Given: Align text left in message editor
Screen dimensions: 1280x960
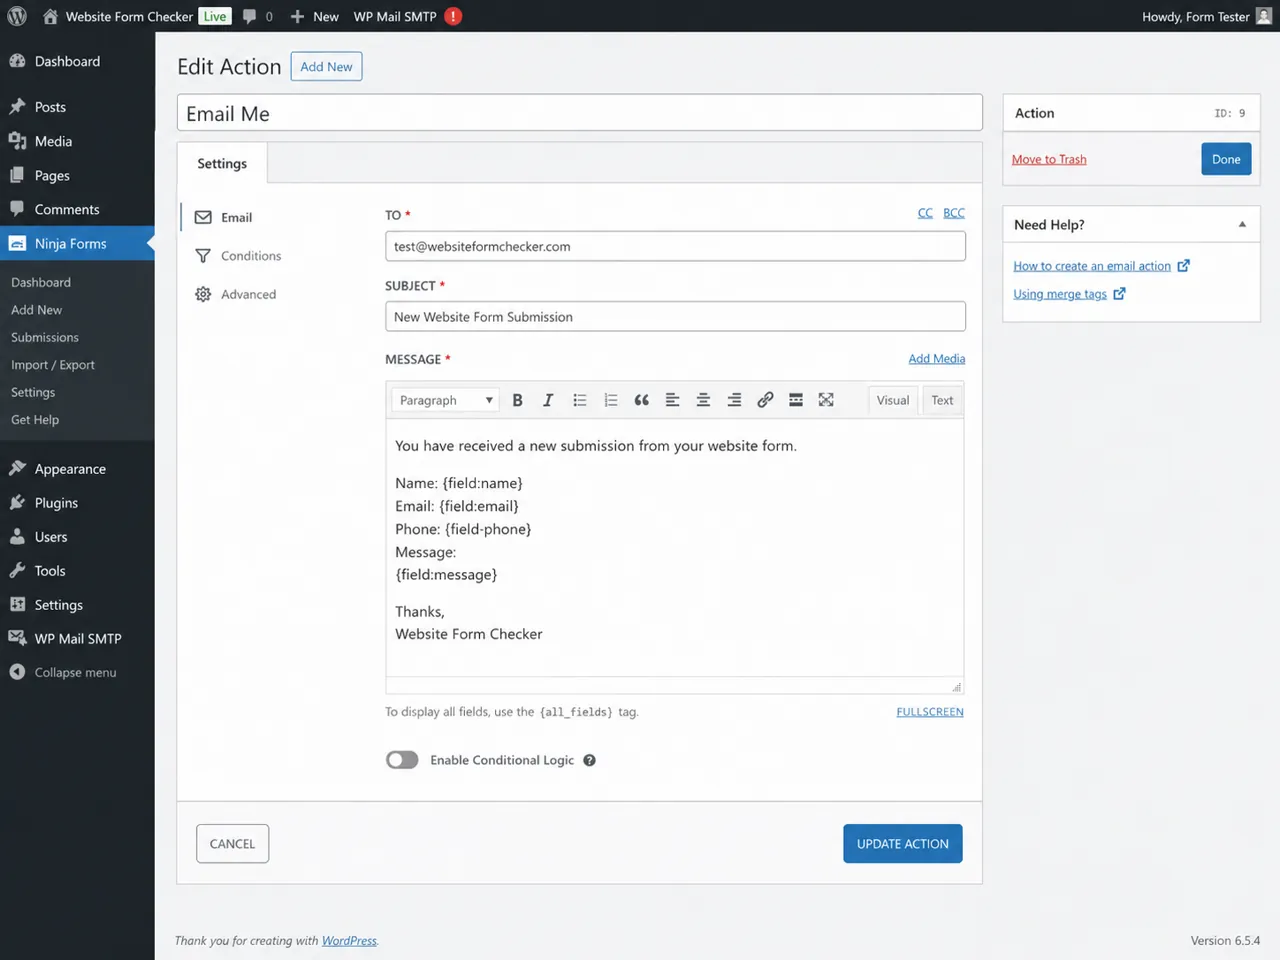Looking at the screenshot, I should [672, 400].
